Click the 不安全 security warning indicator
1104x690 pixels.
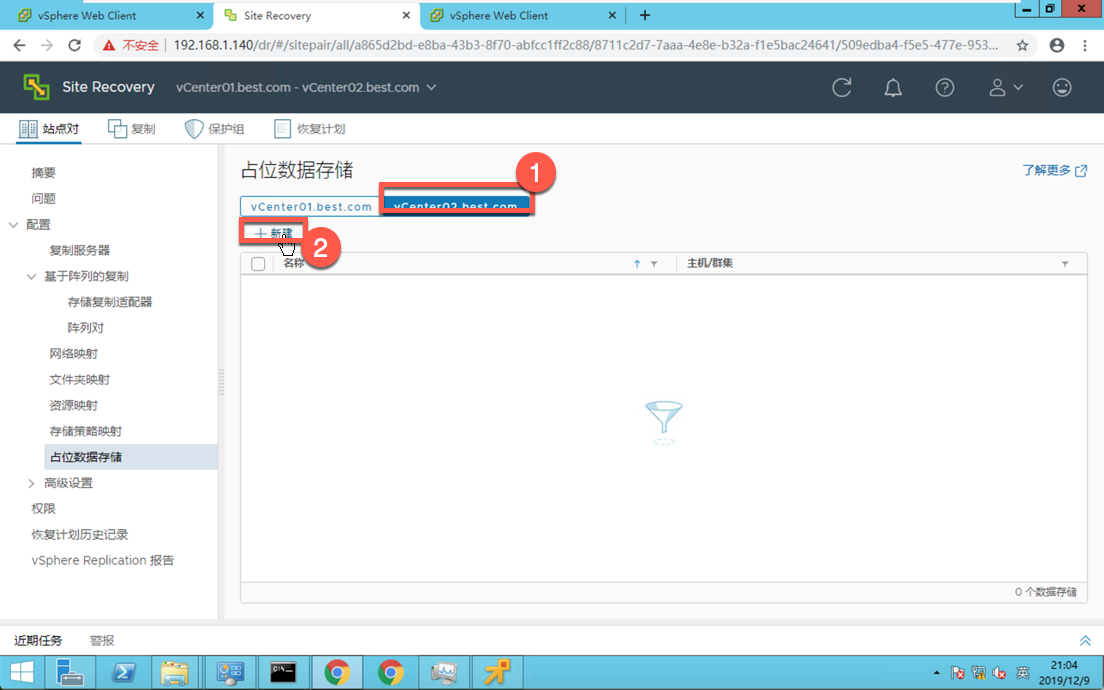pos(131,45)
